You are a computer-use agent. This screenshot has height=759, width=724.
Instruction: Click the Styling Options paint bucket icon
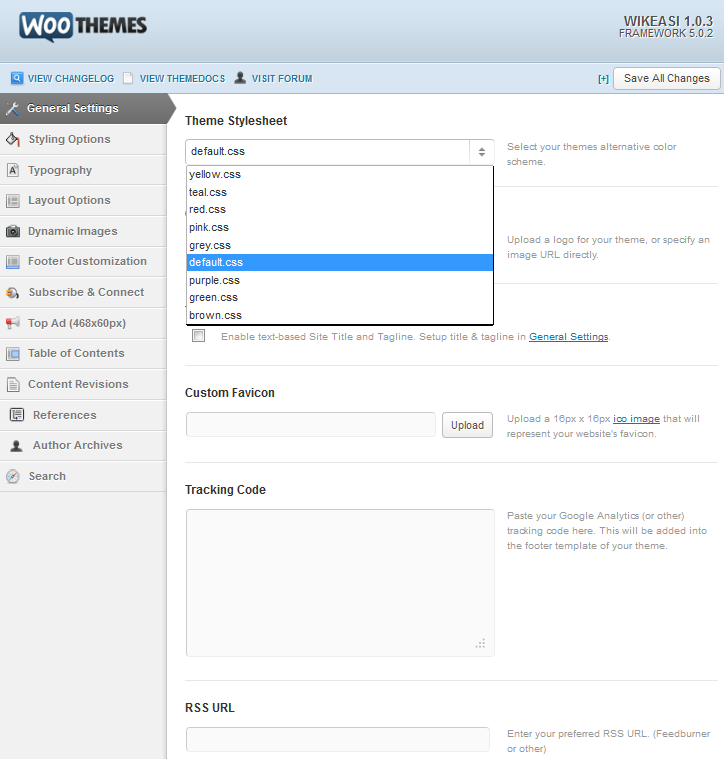point(13,139)
